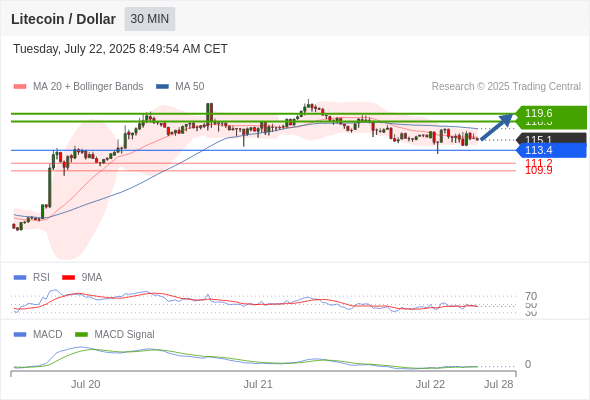
Task: Click the Jul 20 date axis marker
Action: pyautogui.click(x=86, y=384)
